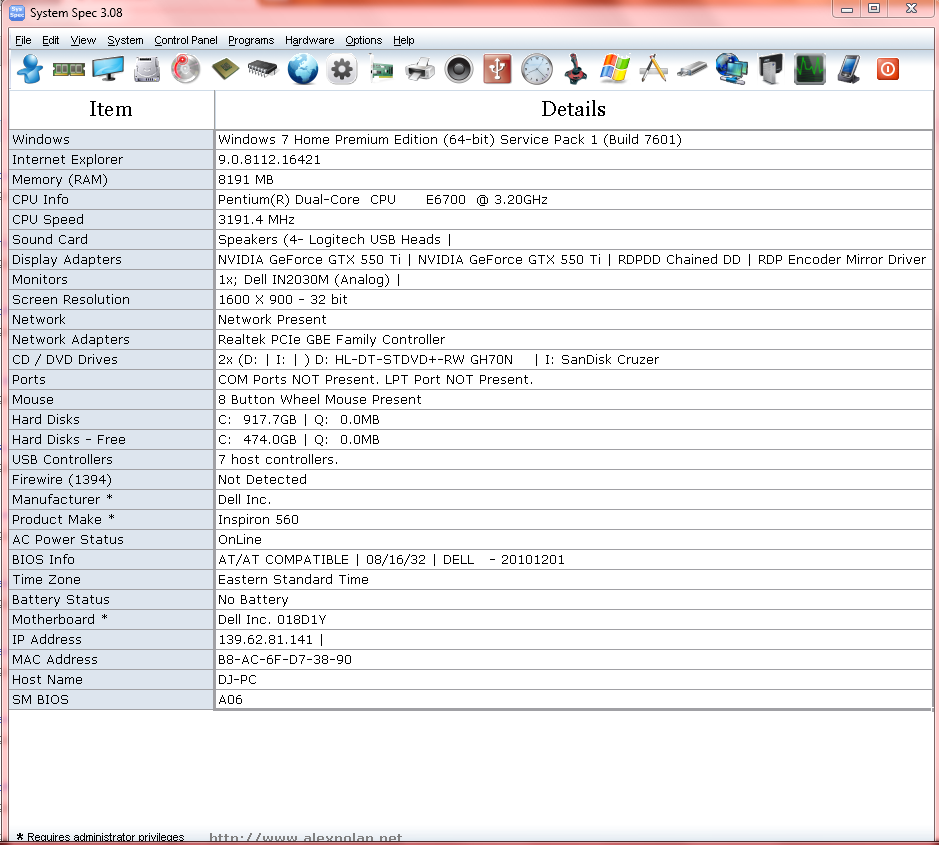Select the 8191 MB memory value
The height and width of the screenshot is (845, 939).
(x=246, y=180)
